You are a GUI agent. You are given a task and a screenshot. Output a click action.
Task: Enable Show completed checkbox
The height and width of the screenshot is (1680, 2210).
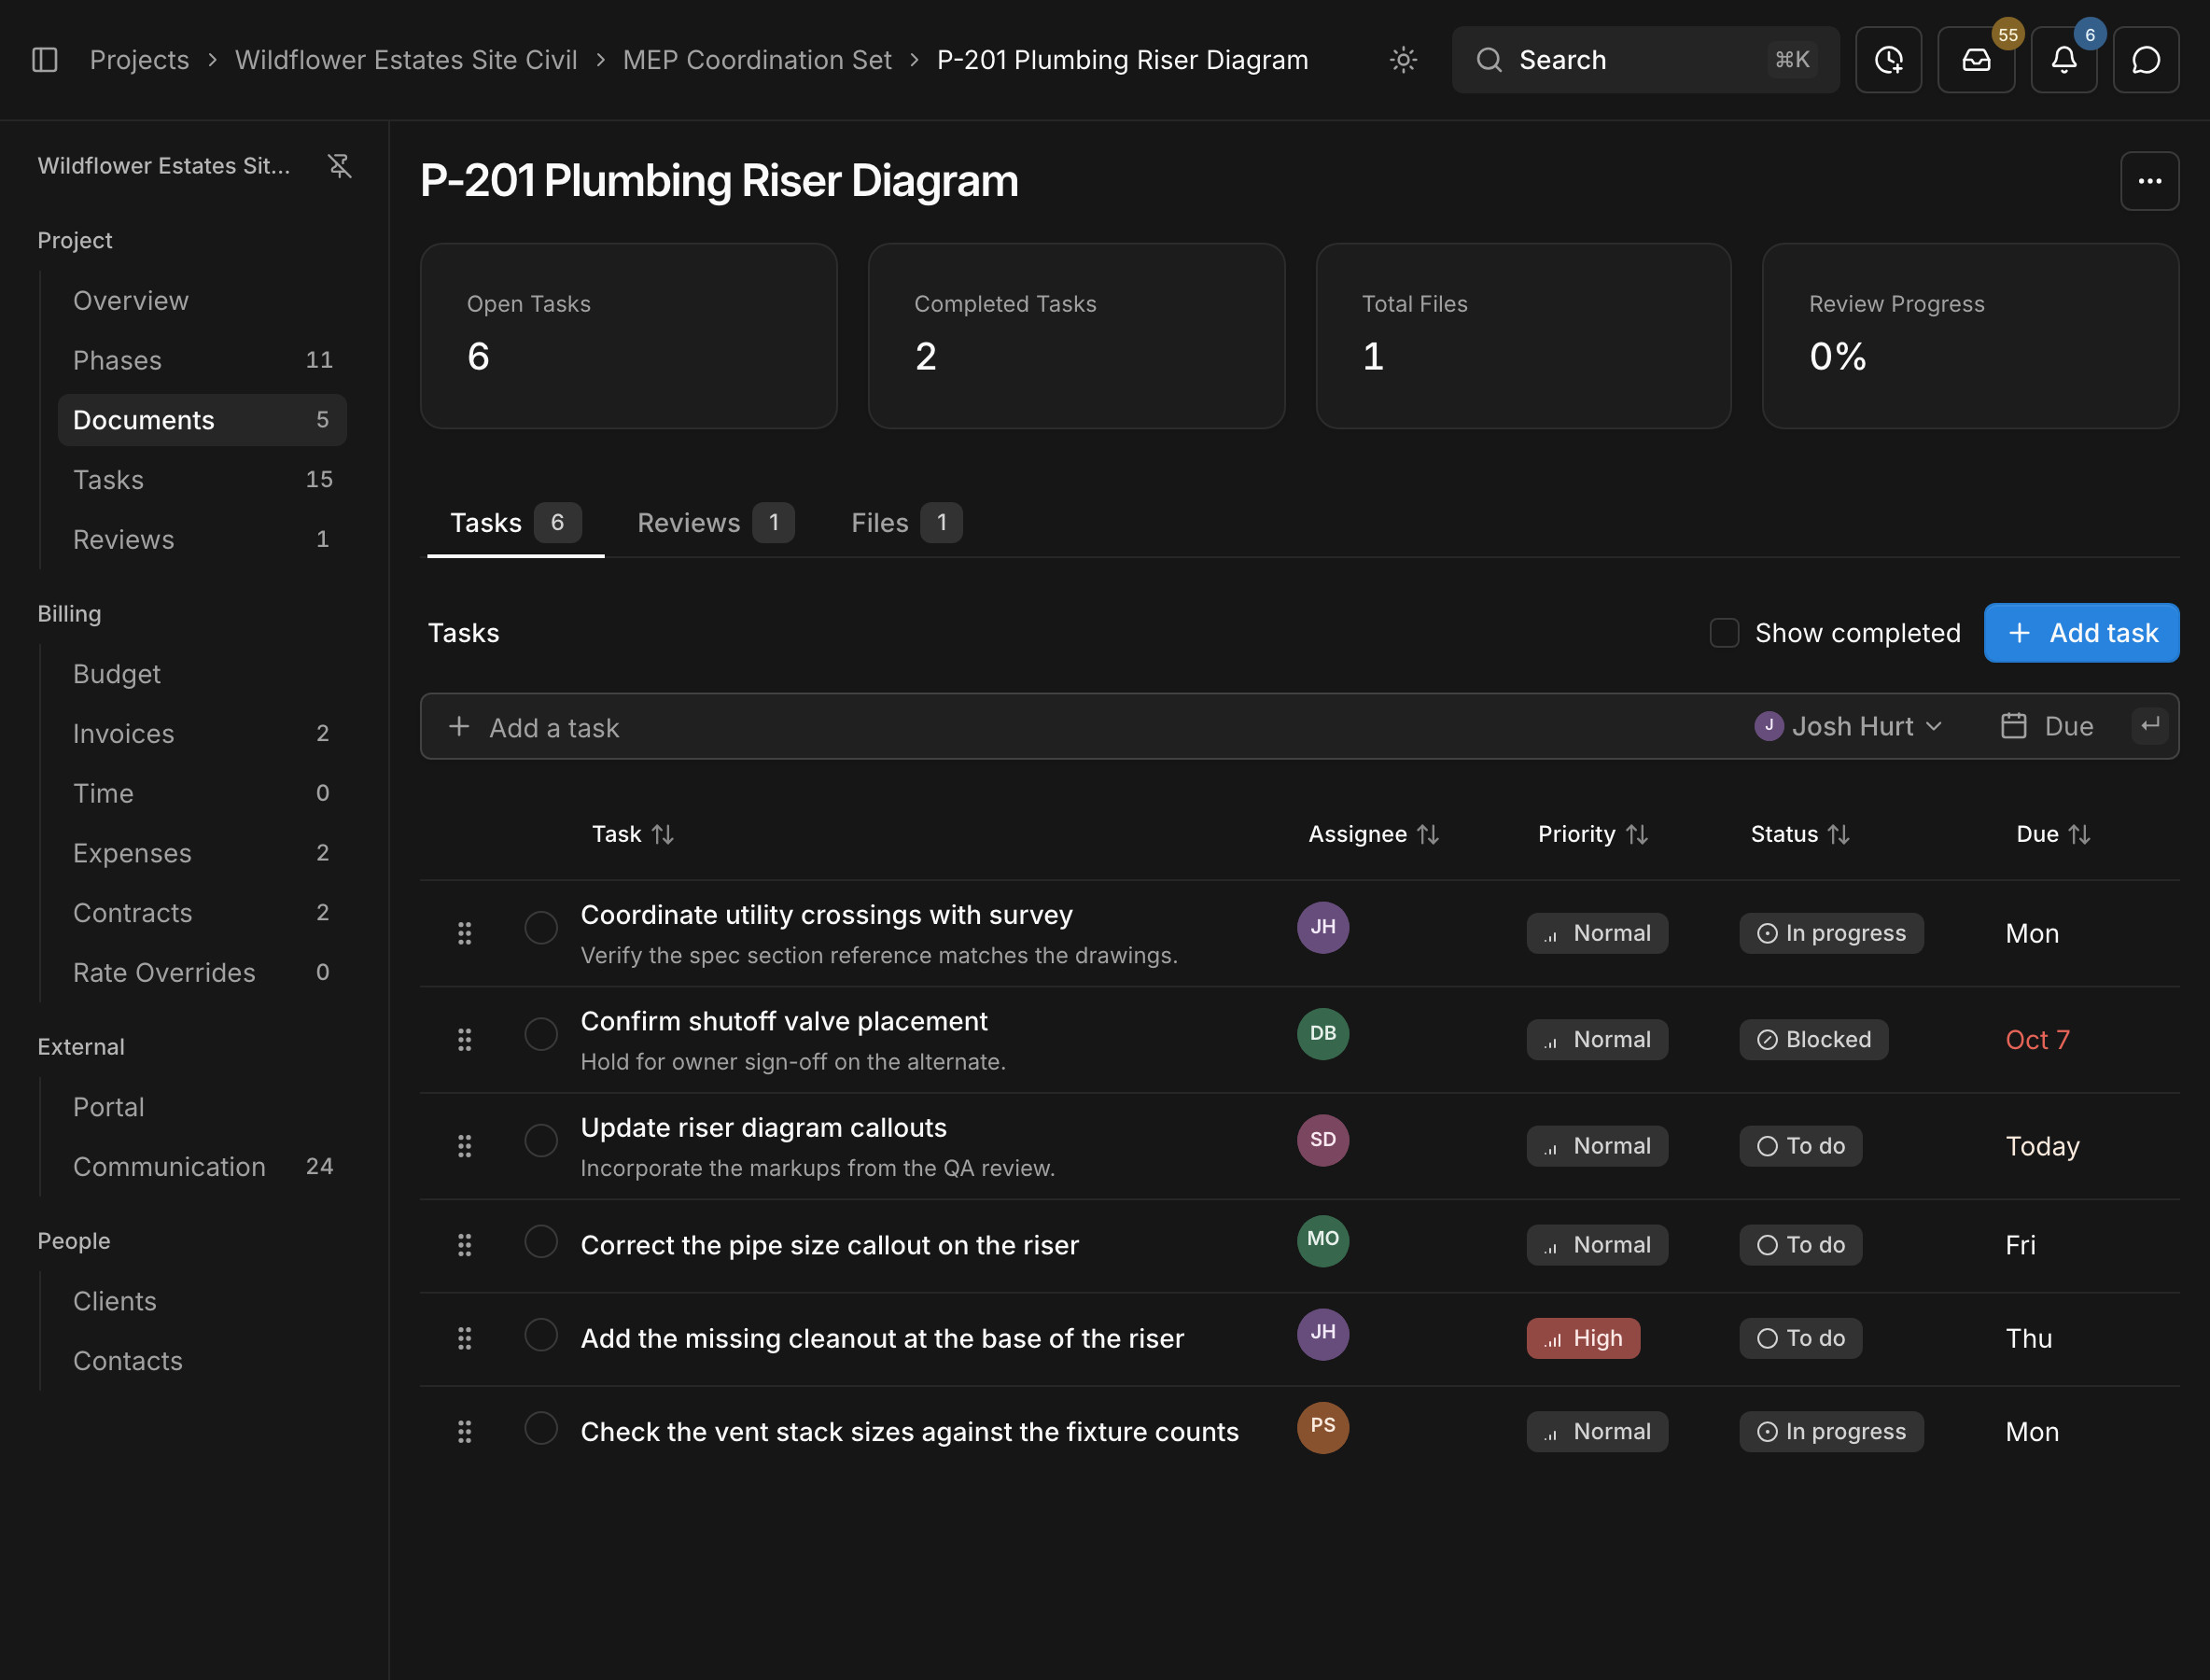[x=1724, y=633]
